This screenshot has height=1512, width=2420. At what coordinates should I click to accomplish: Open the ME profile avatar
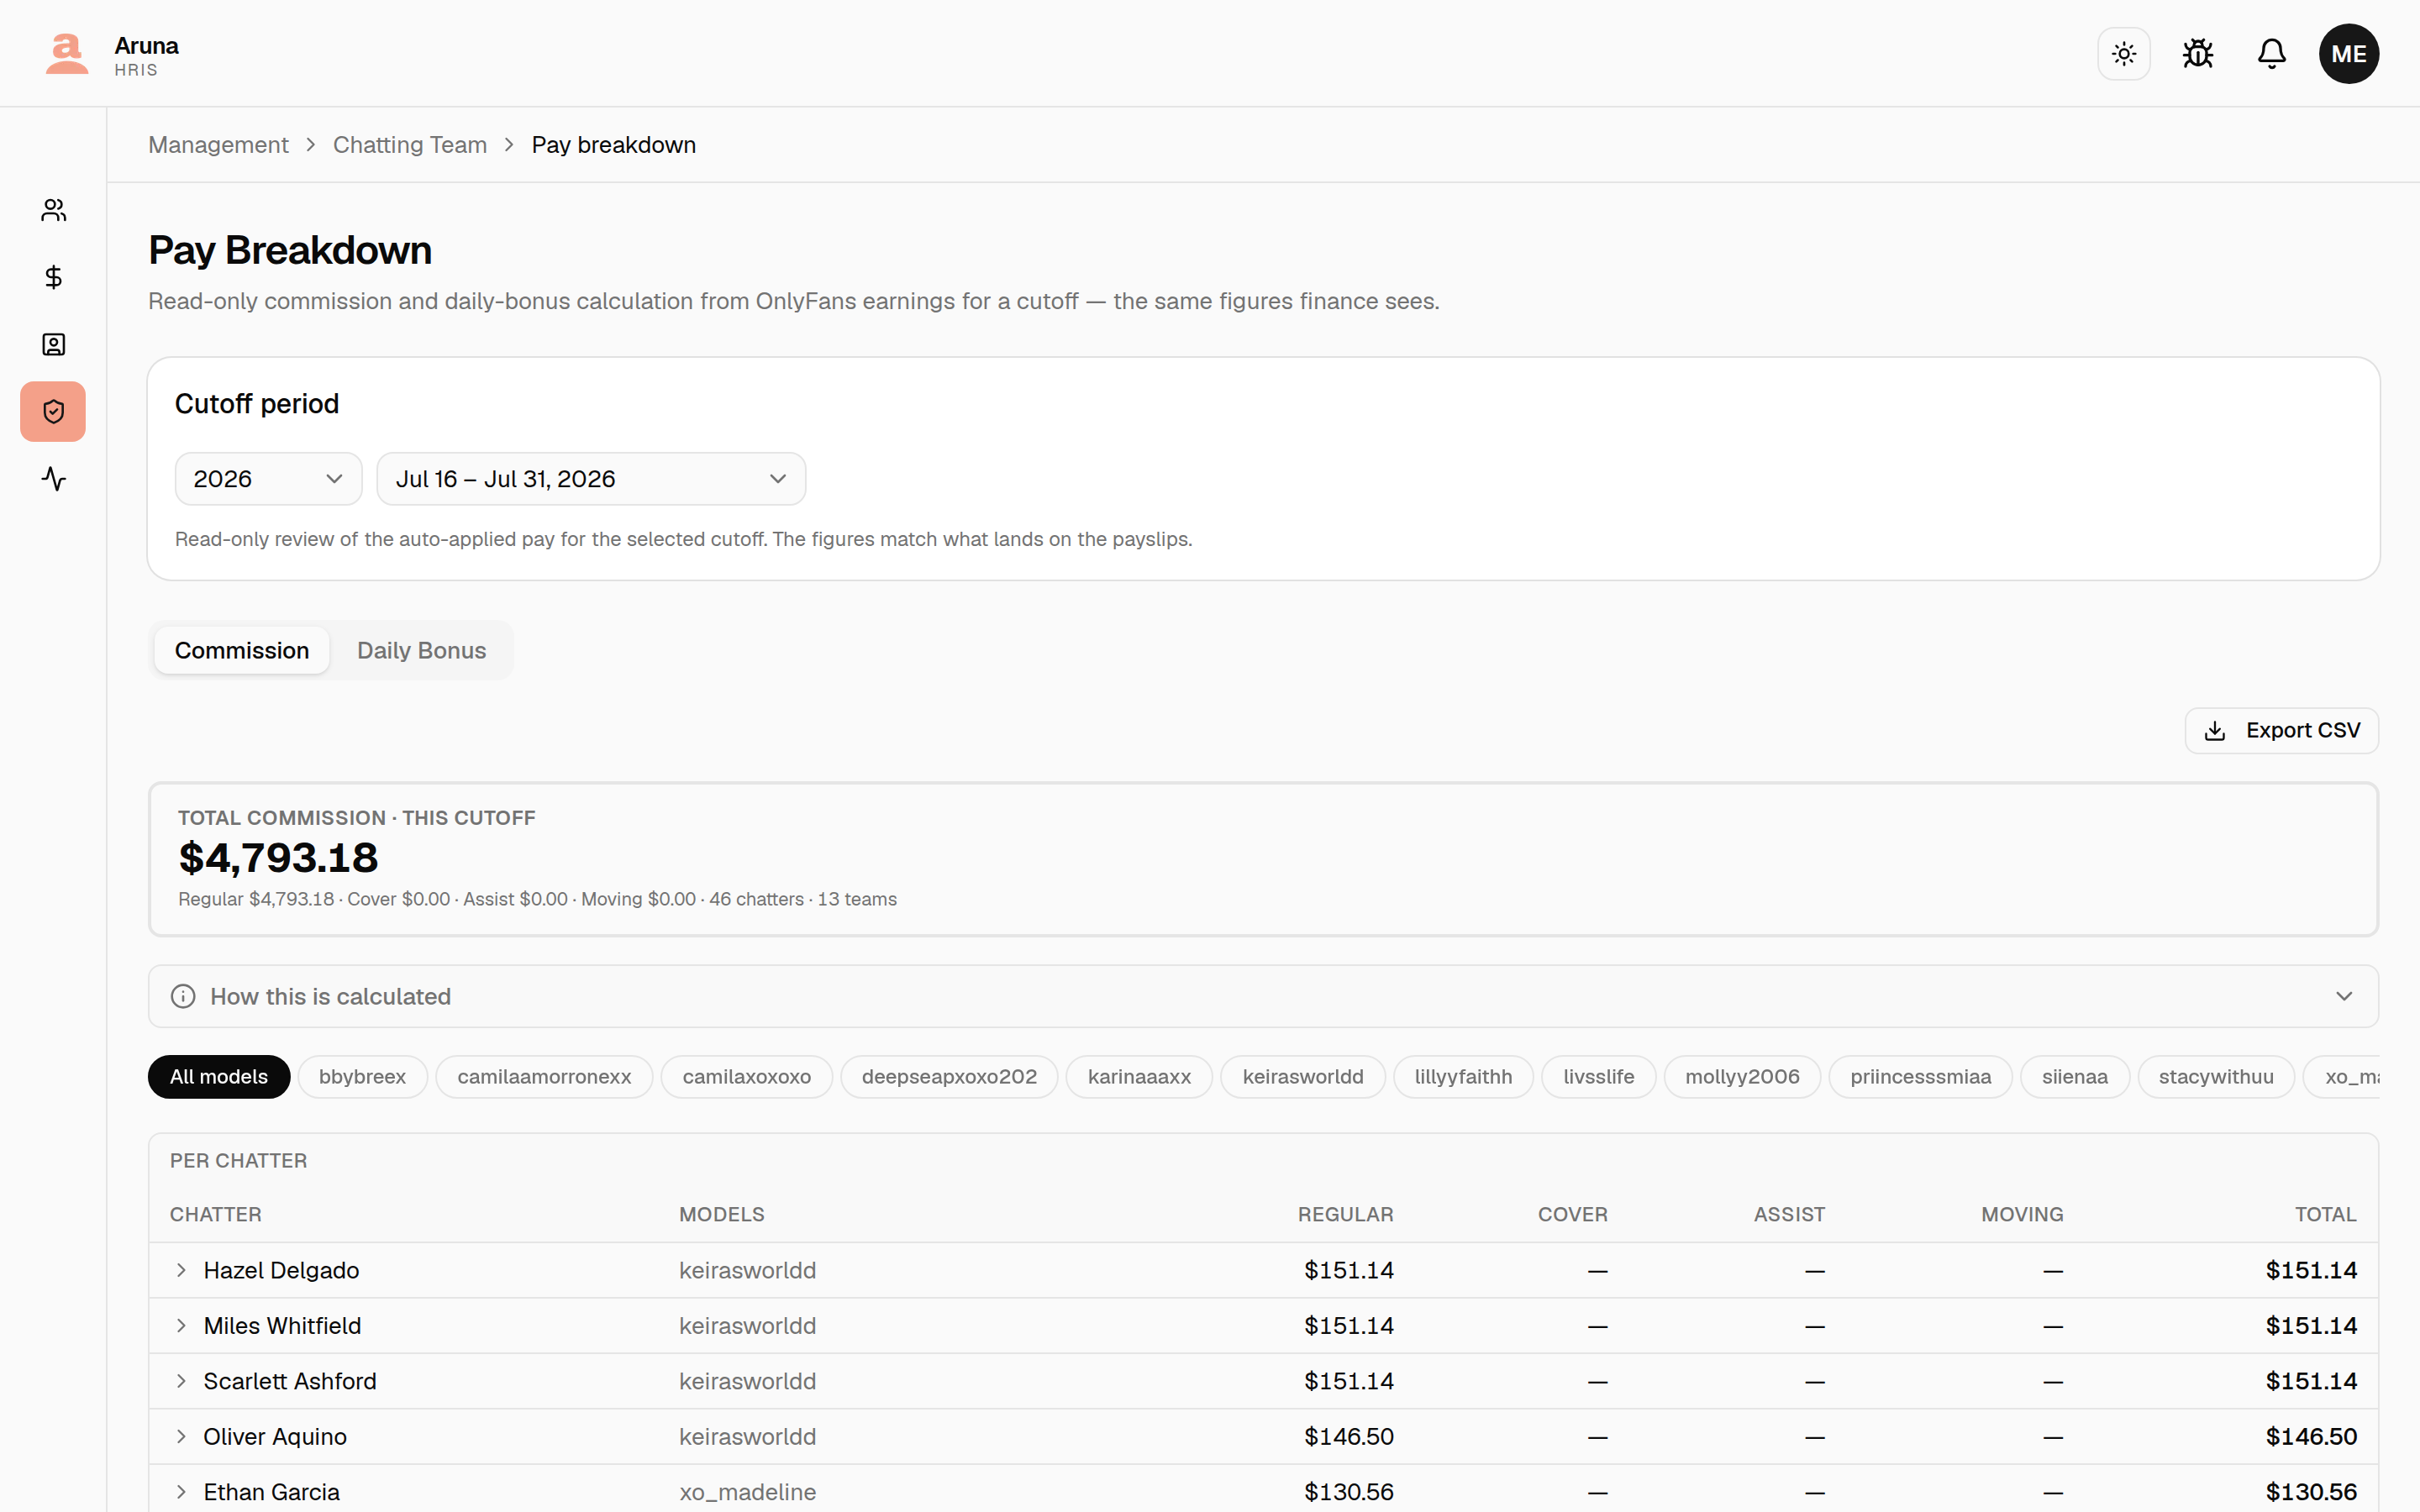click(2348, 54)
